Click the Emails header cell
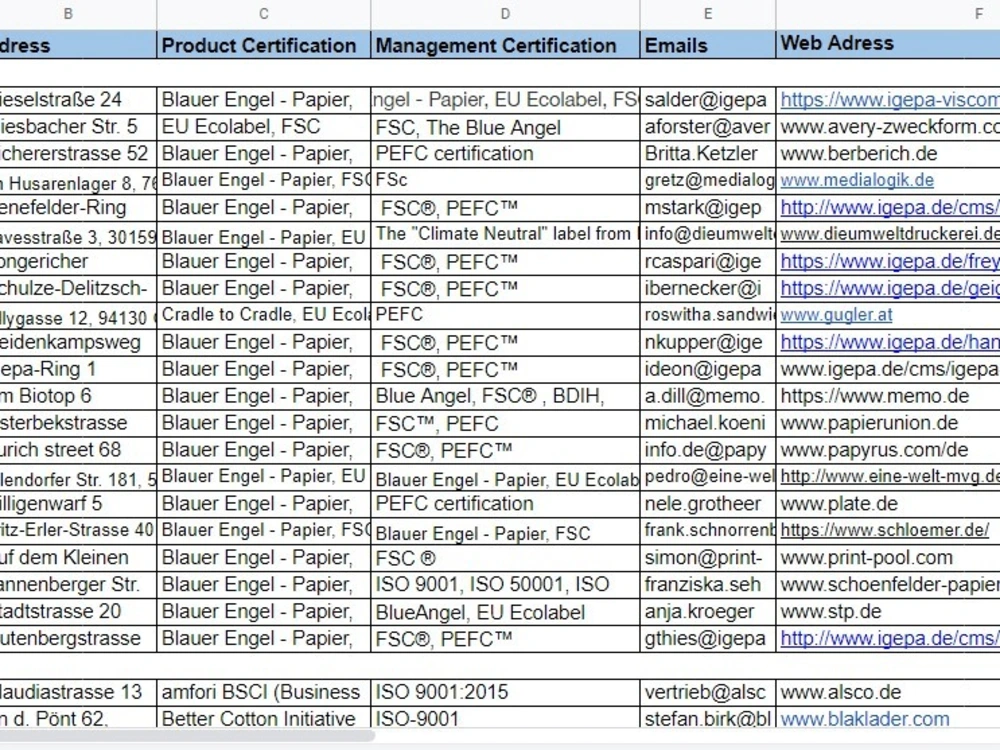Image resolution: width=1000 pixels, height=750 pixels. coord(708,45)
